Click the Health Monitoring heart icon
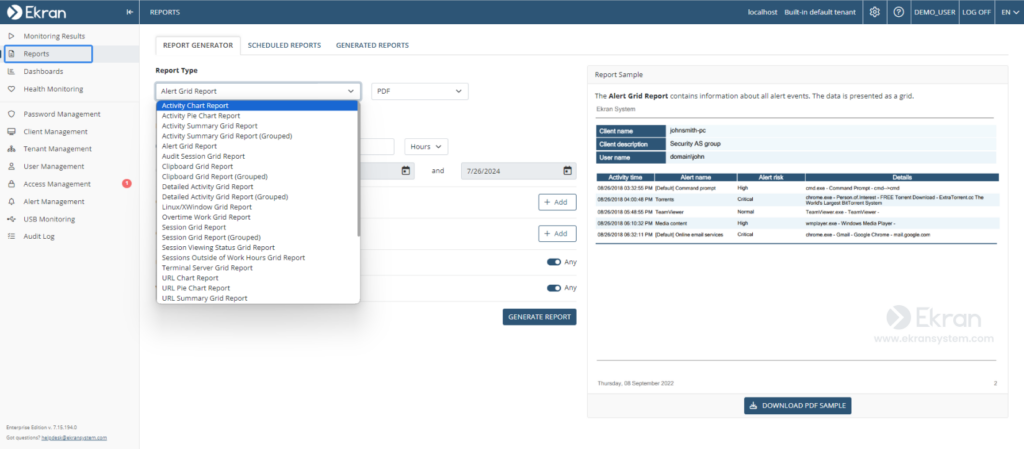Image resolution: width=1024 pixels, height=449 pixels. 11,89
